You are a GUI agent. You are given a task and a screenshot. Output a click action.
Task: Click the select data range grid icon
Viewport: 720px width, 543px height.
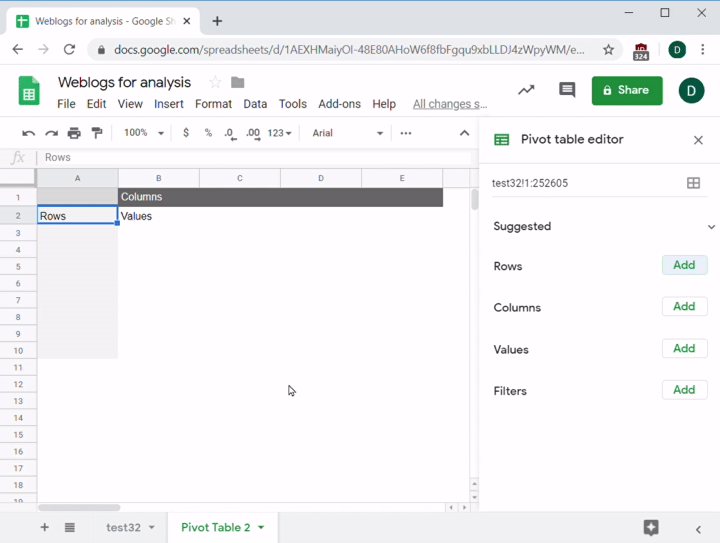(693, 183)
